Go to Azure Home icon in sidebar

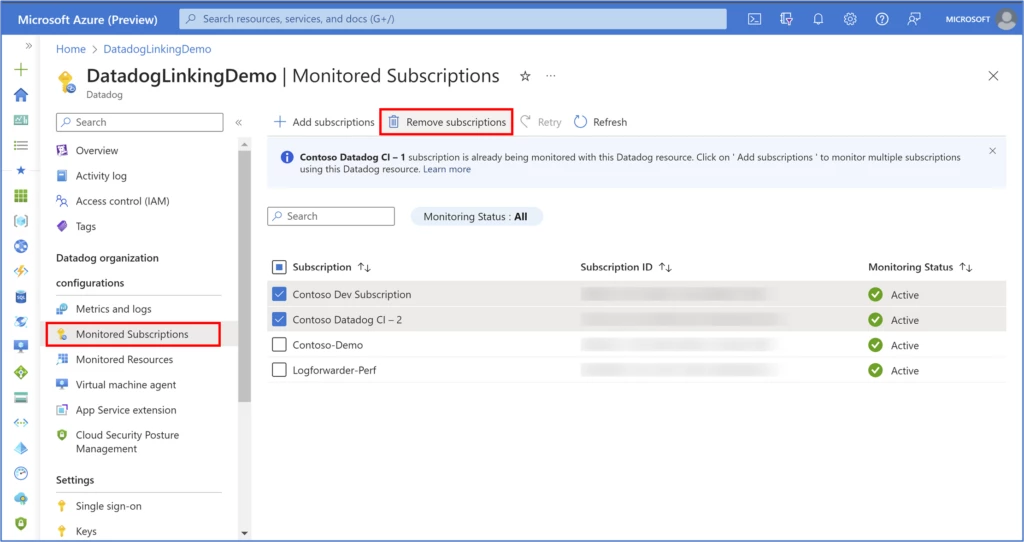pyautogui.click(x=21, y=95)
